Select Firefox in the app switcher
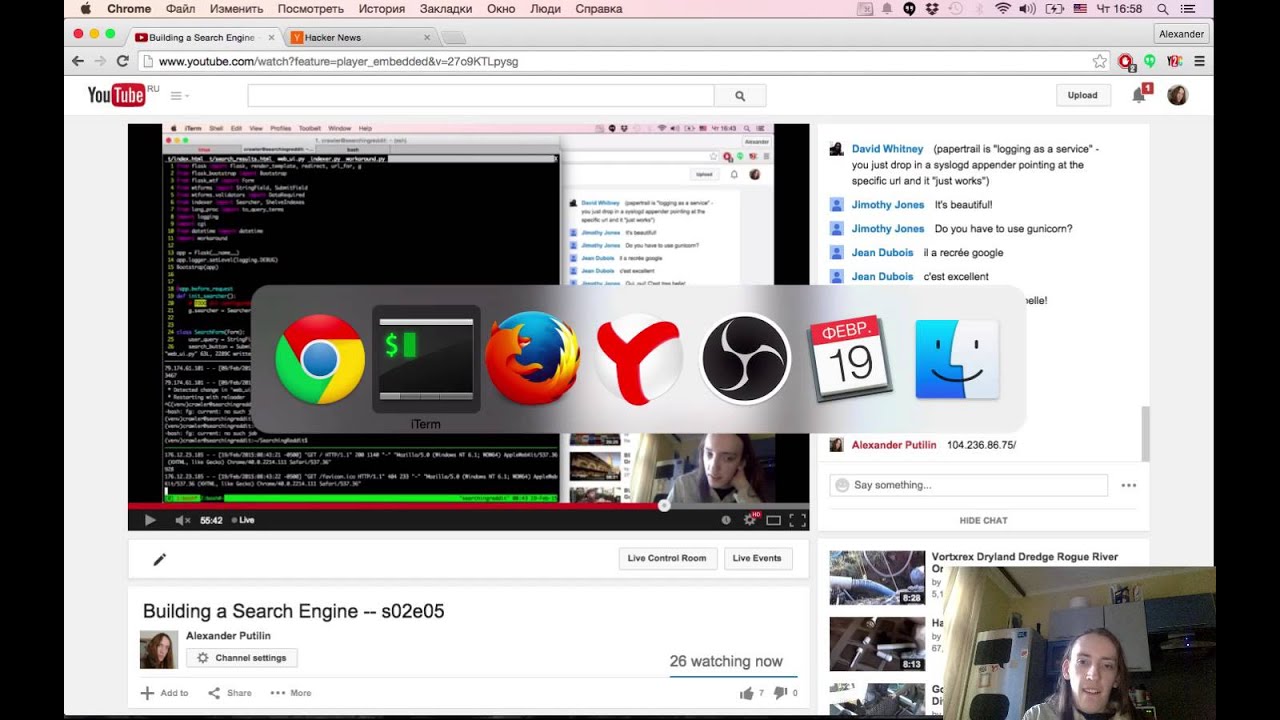The image size is (1280, 720). click(x=532, y=359)
